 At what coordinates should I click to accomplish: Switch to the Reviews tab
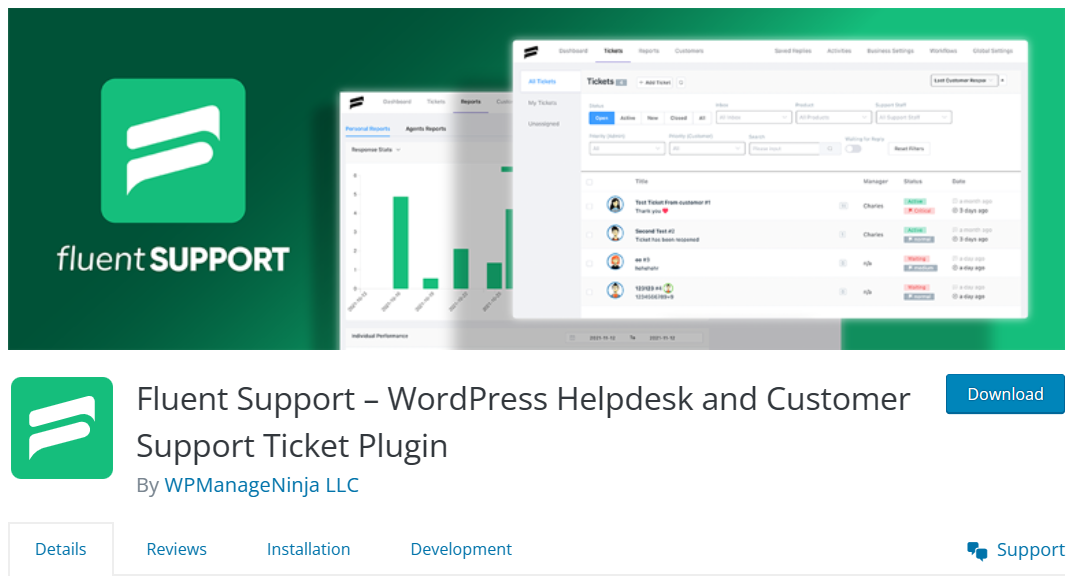tap(177, 549)
